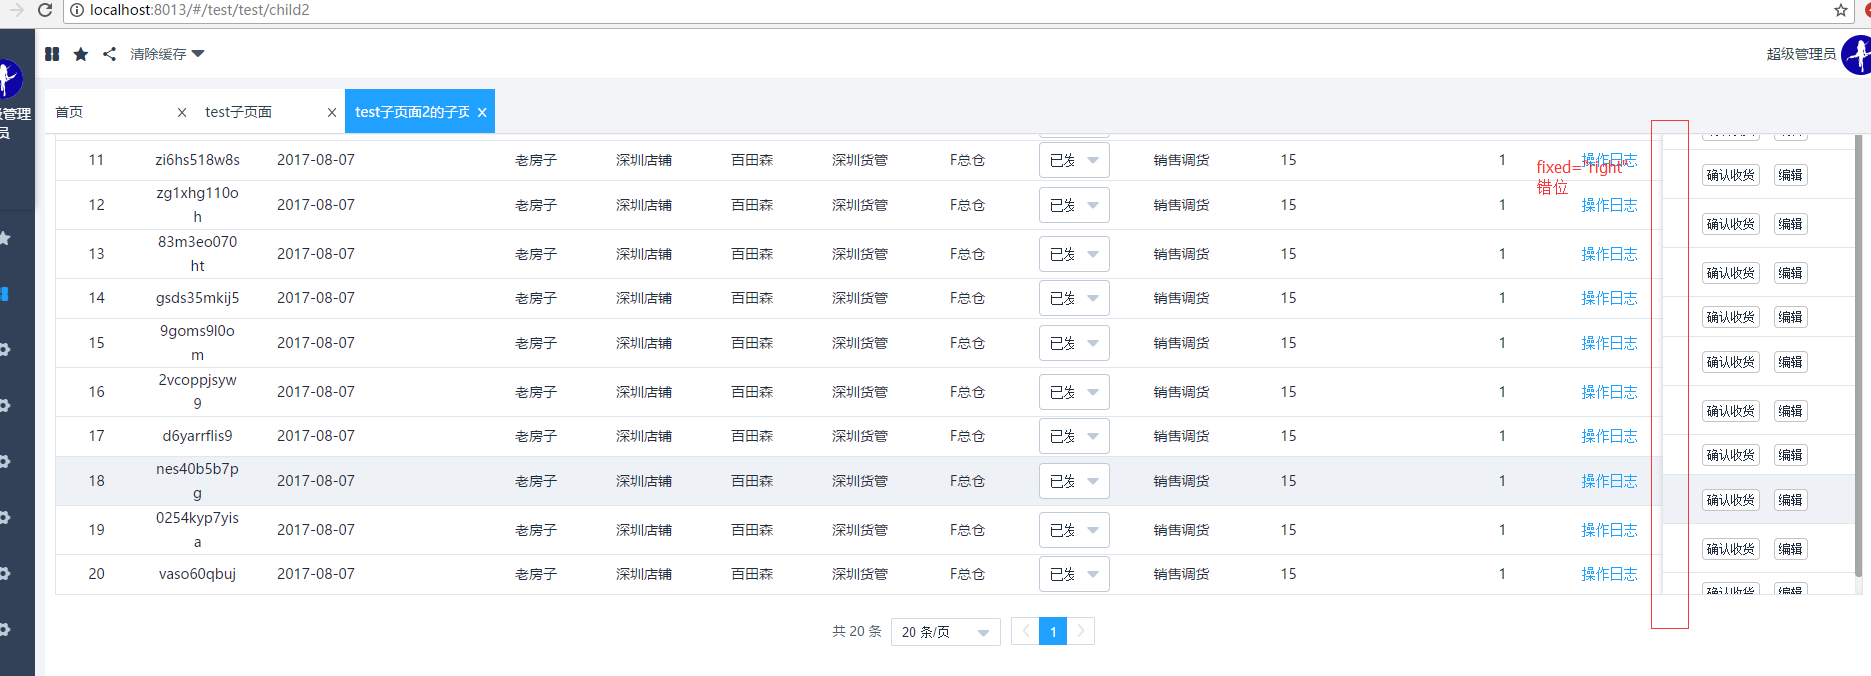
Task: Open the 已发 status dropdown in row 15
Action: point(1074,343)
